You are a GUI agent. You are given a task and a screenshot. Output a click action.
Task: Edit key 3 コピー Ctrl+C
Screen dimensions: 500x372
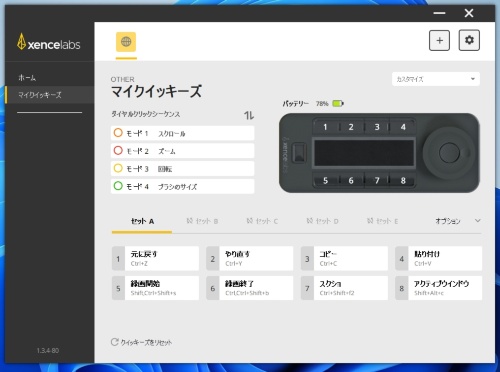[344, 258]
